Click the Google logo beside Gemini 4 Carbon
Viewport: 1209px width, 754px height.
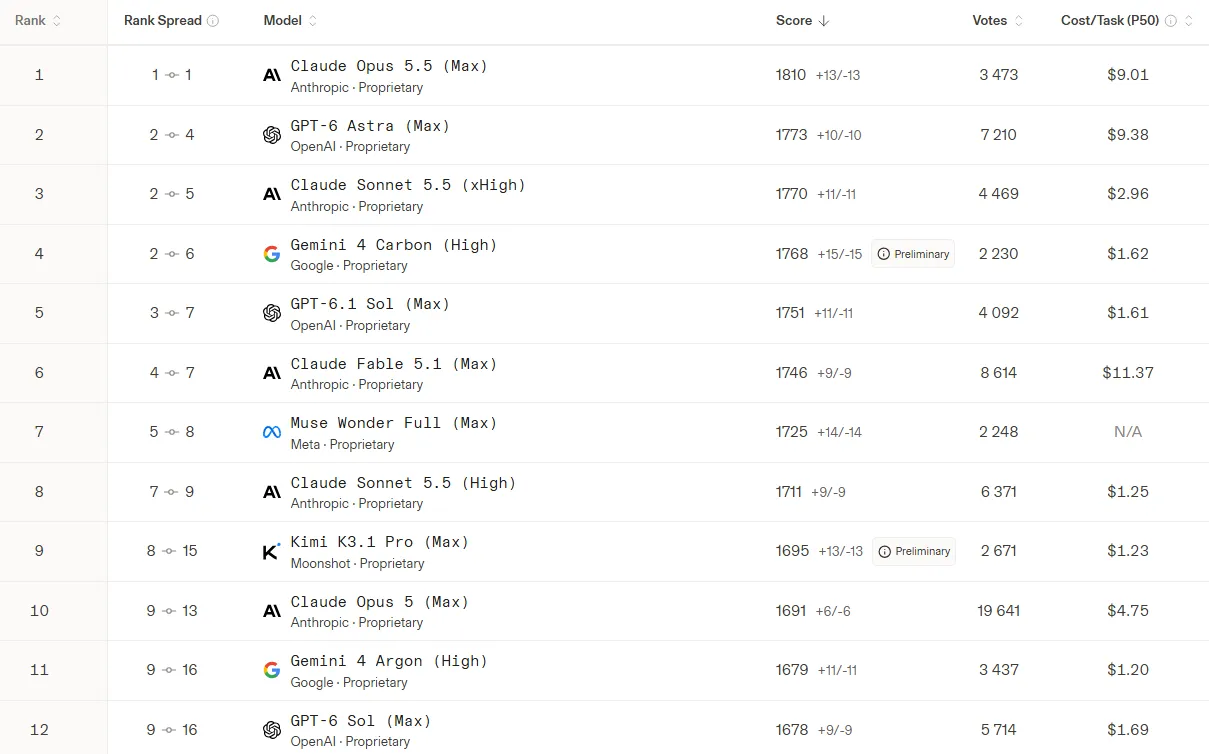point(271,254)
